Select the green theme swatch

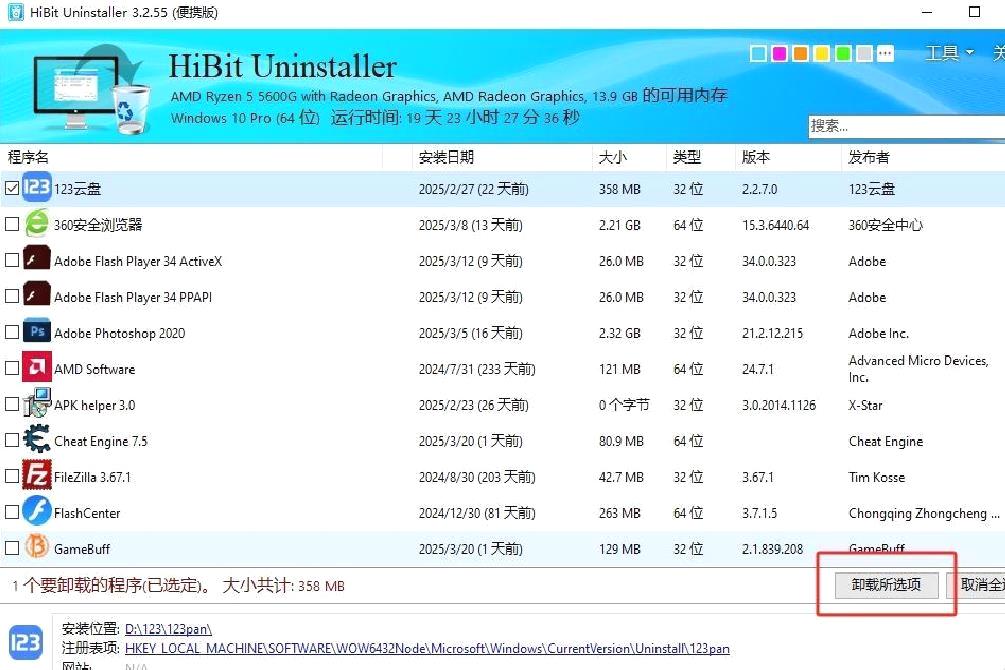(843, 54)
